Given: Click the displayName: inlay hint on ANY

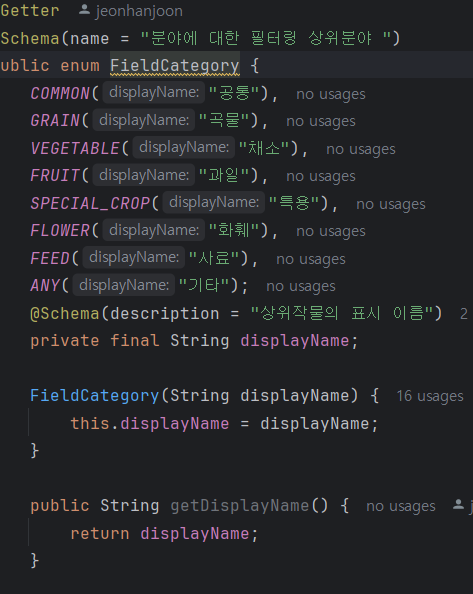Looking at the screenshot, I should pyautogui.click(x=124, y=284).
